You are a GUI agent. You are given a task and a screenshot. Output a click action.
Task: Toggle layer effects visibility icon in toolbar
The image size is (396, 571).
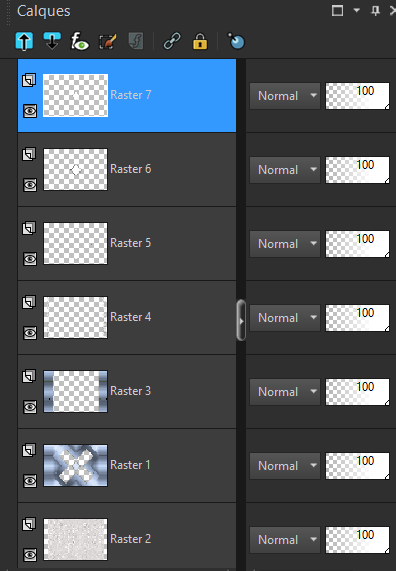click(80, 41)
